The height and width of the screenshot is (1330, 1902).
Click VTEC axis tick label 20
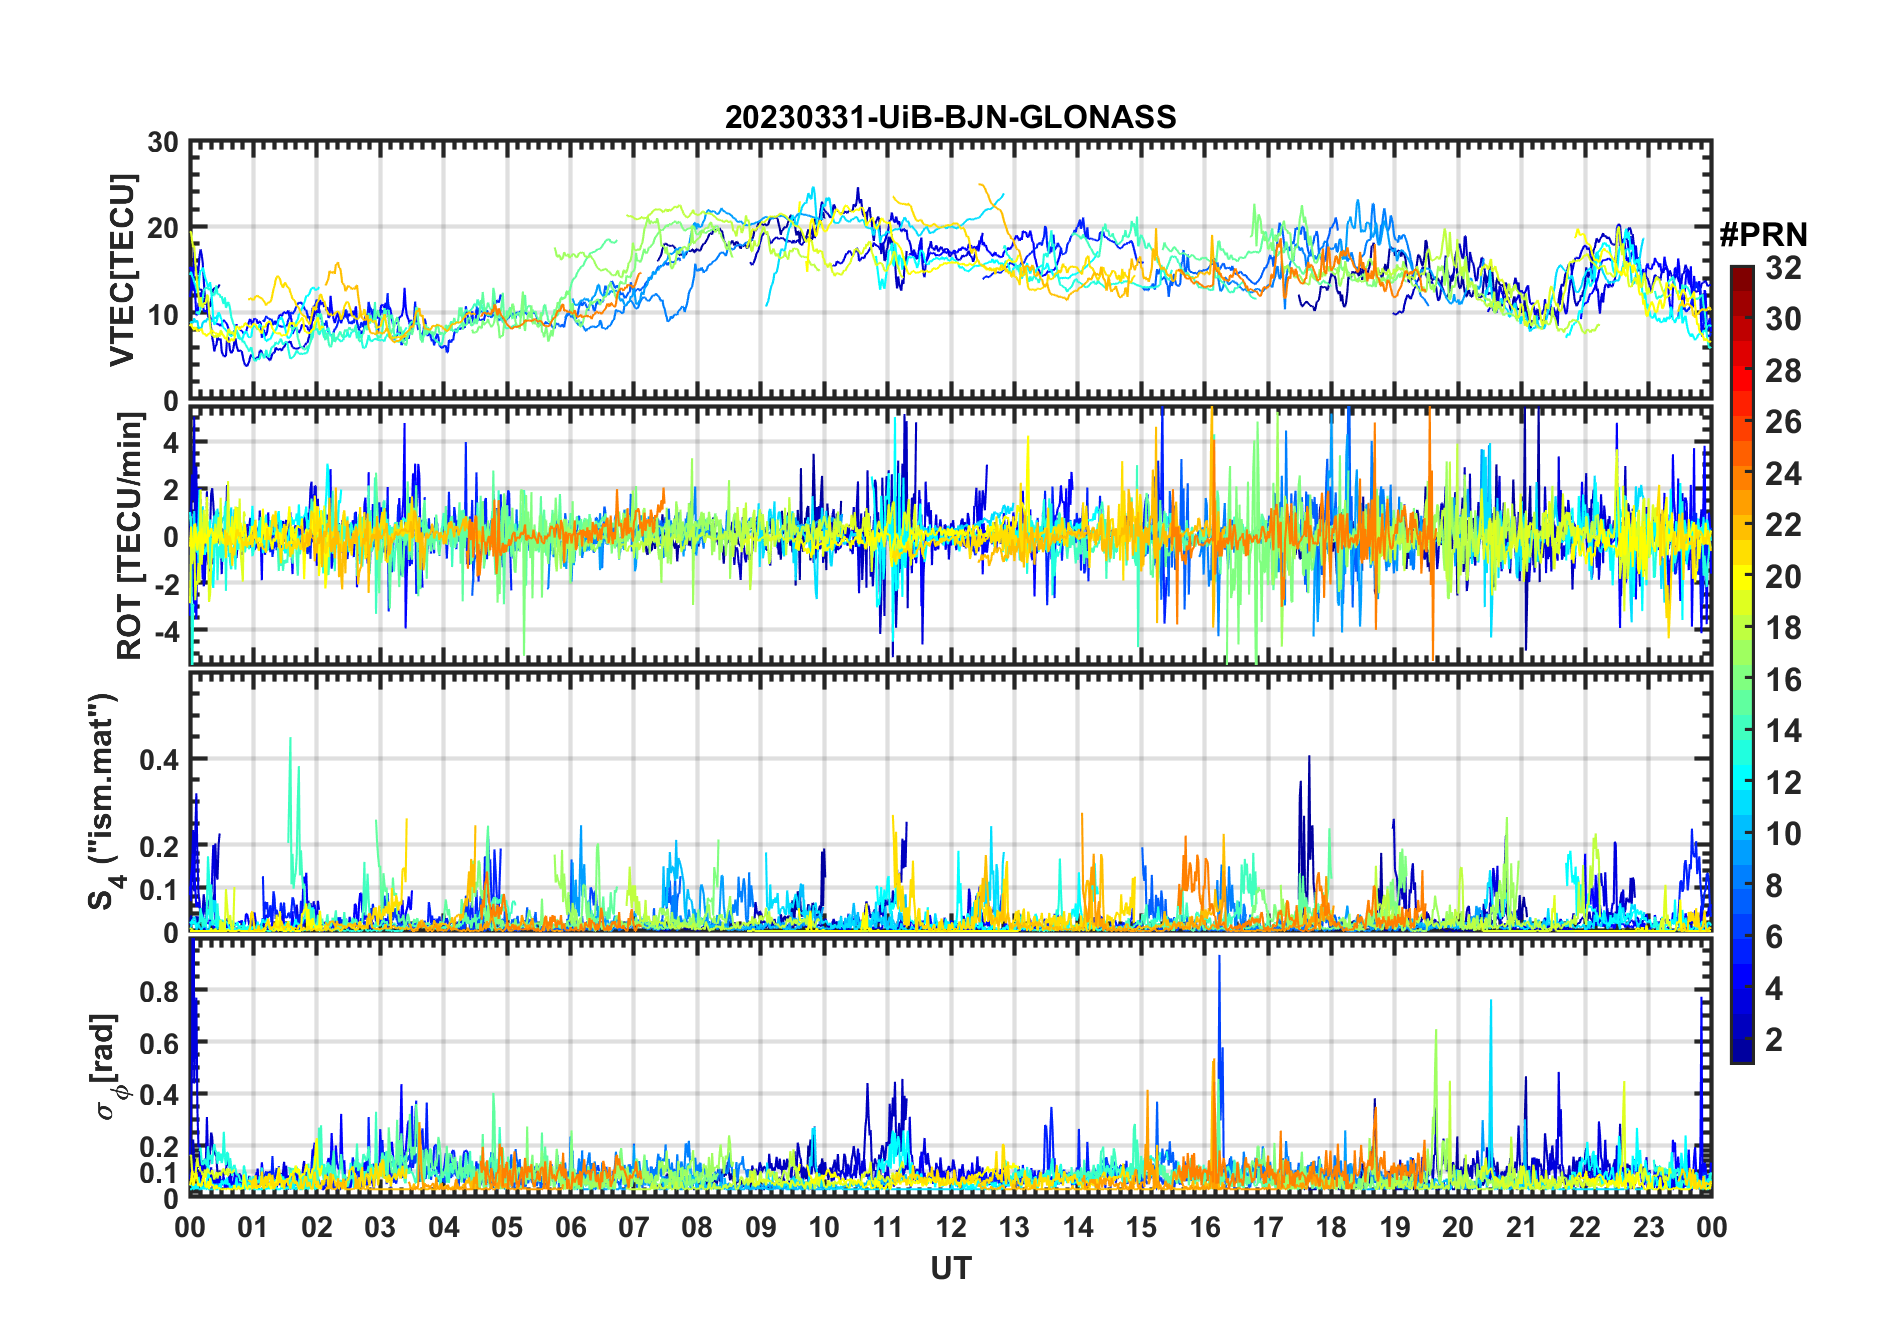click(x=163, y=229)
